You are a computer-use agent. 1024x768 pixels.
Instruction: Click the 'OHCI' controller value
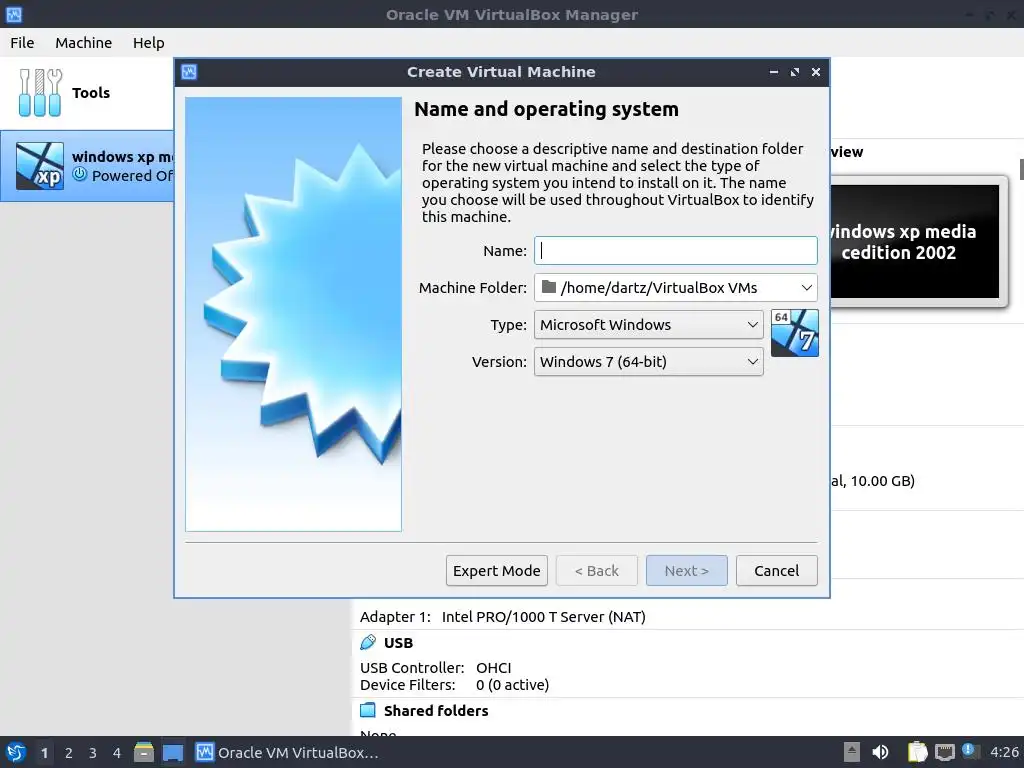(x=493, y=667)
